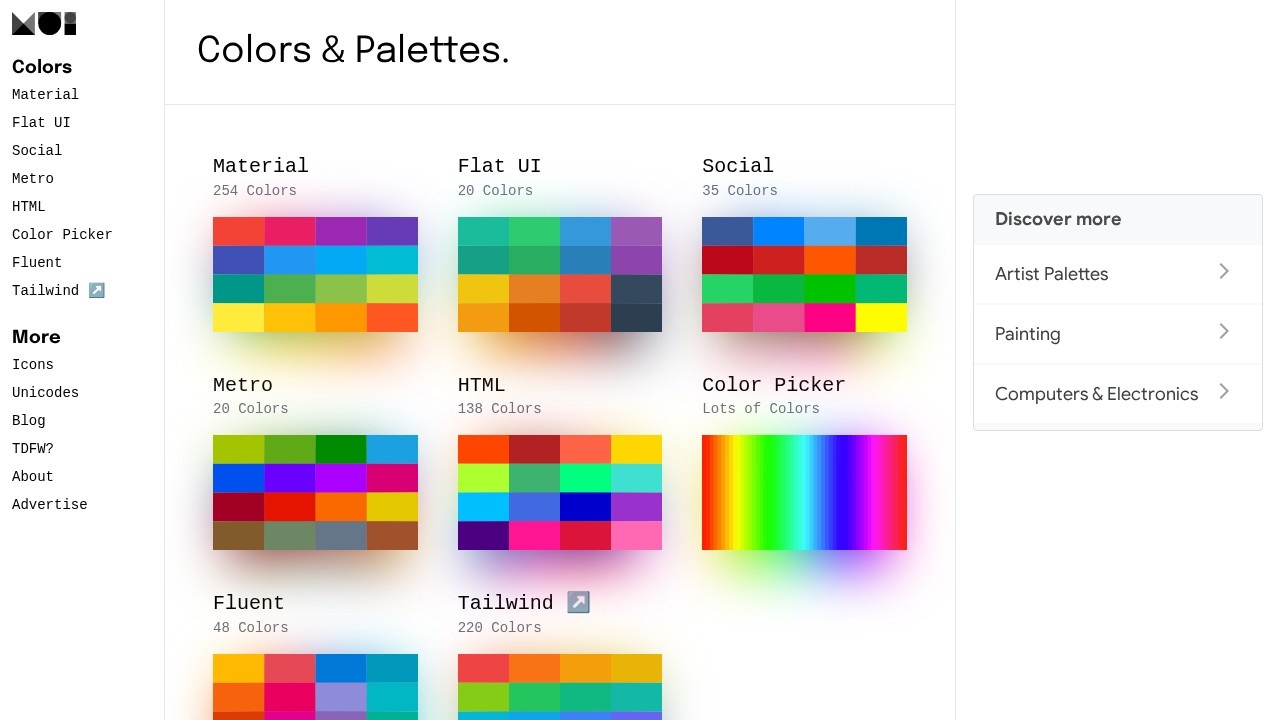Expand the Painting category chevron

(1224, 331)
